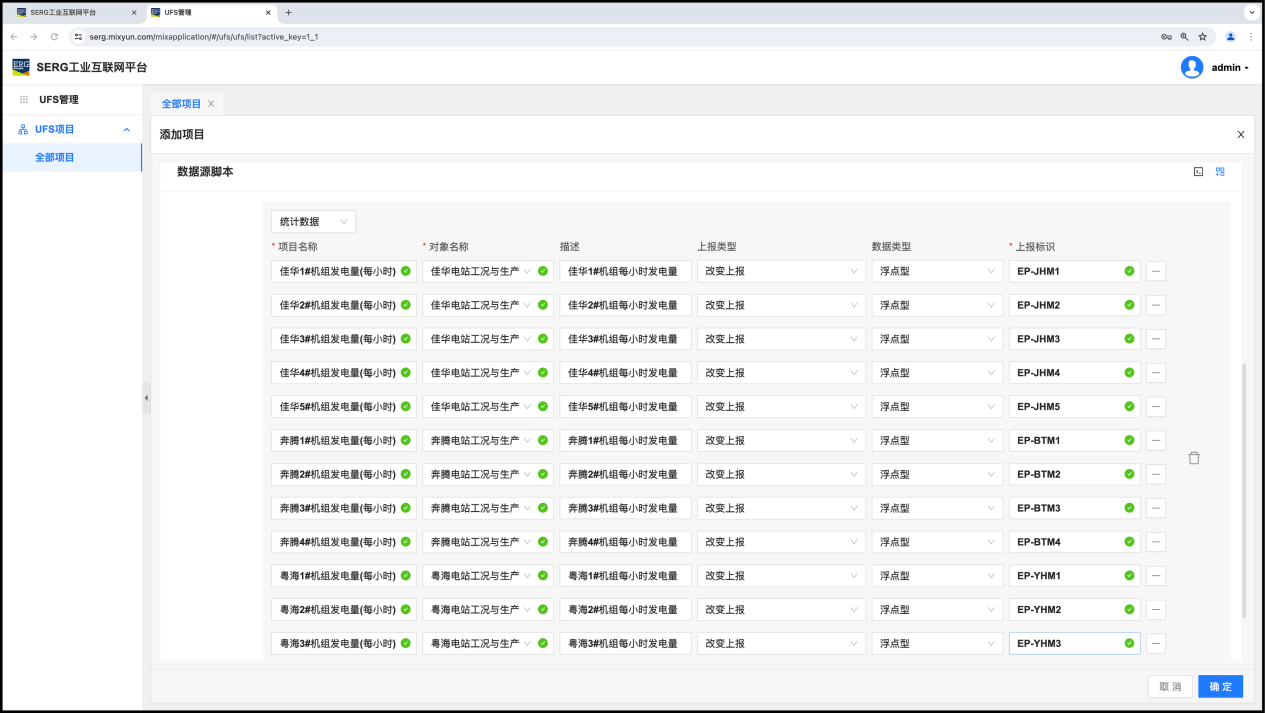Click the vertical scrollbar in the form
1265x713 pixels.
point(1244,490)
